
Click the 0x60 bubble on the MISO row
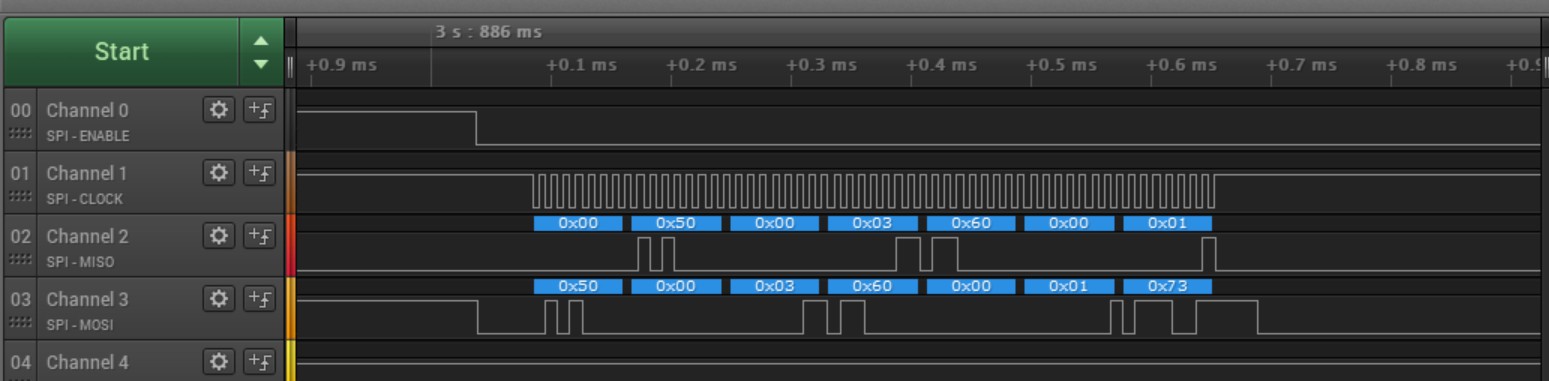(x=971, y=223)
